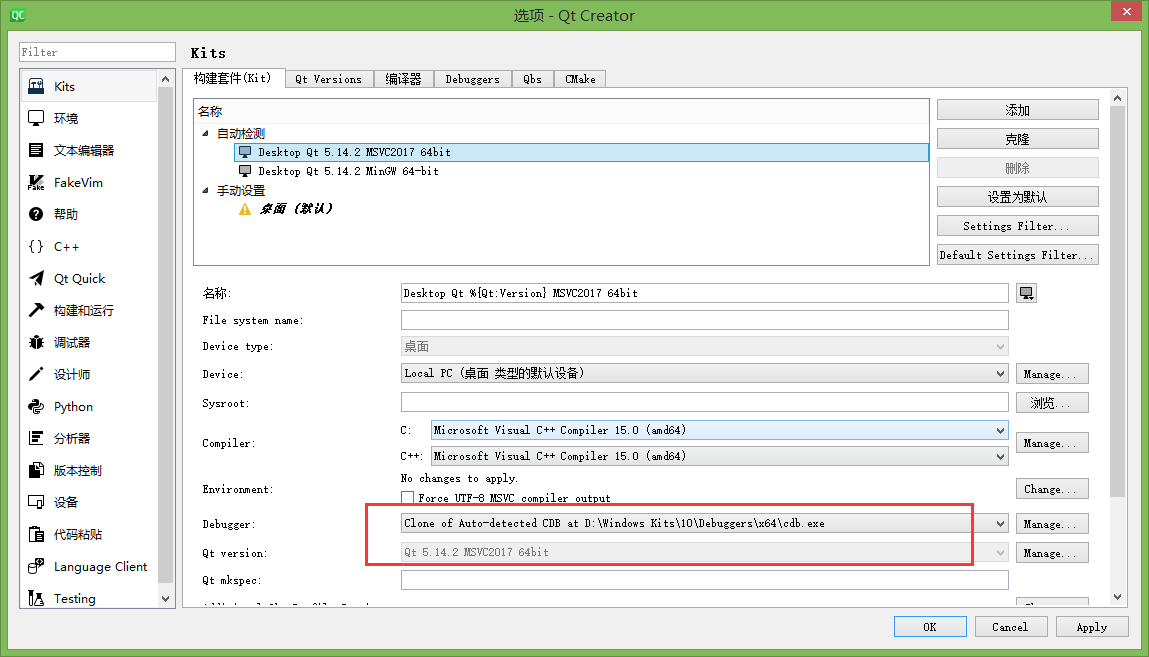Click the Qt mkspec input field
This screenshot has height=657, width=1149.
point(704,580)
